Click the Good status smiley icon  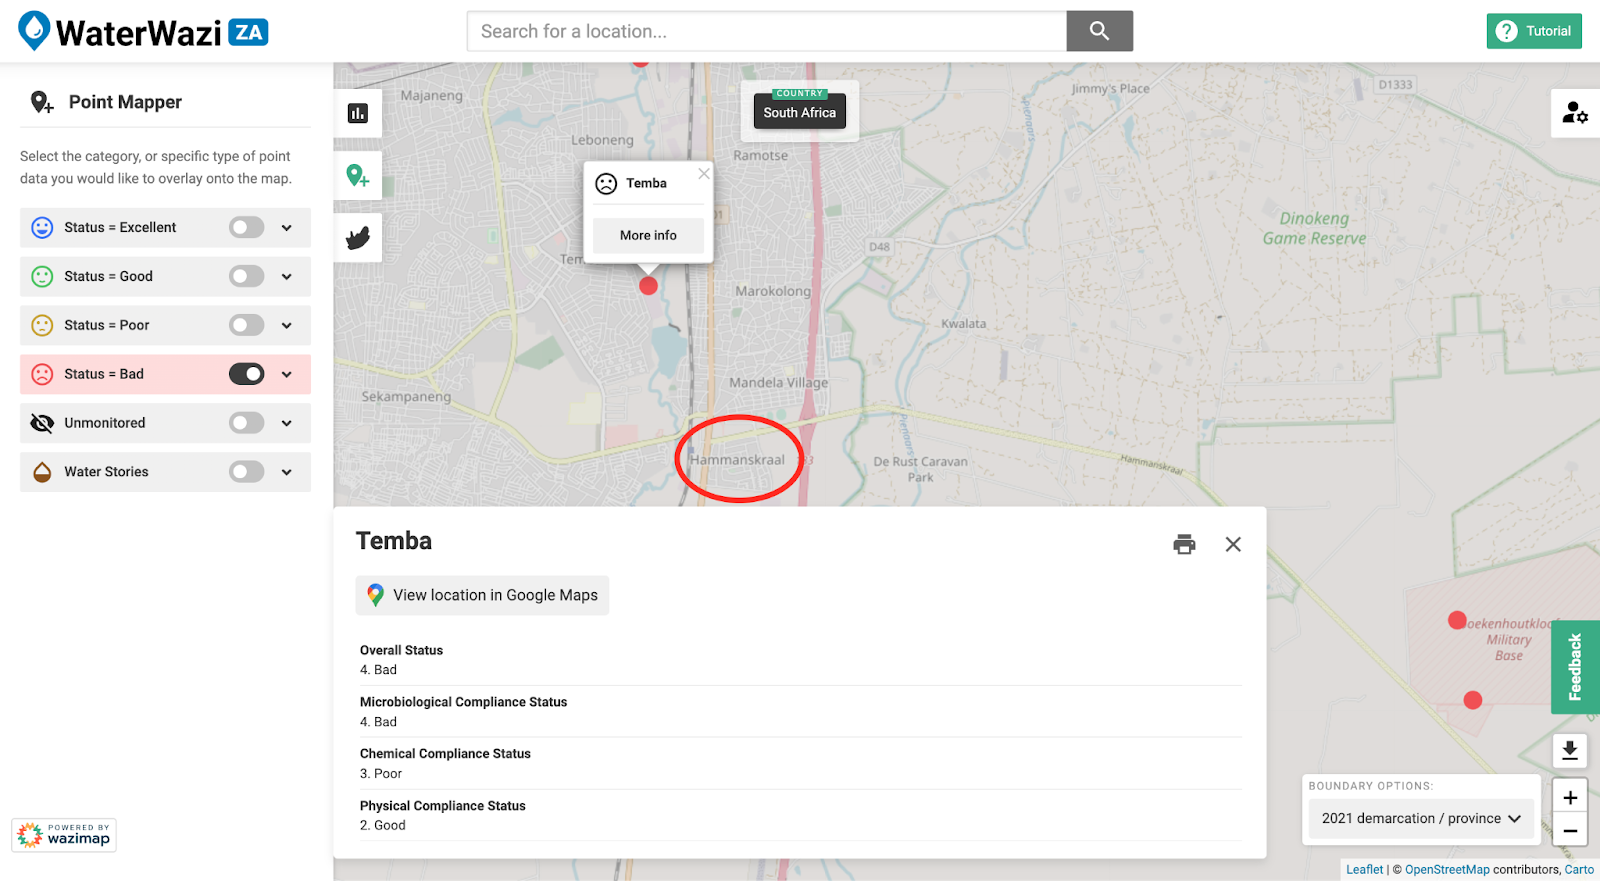point(42,276)
